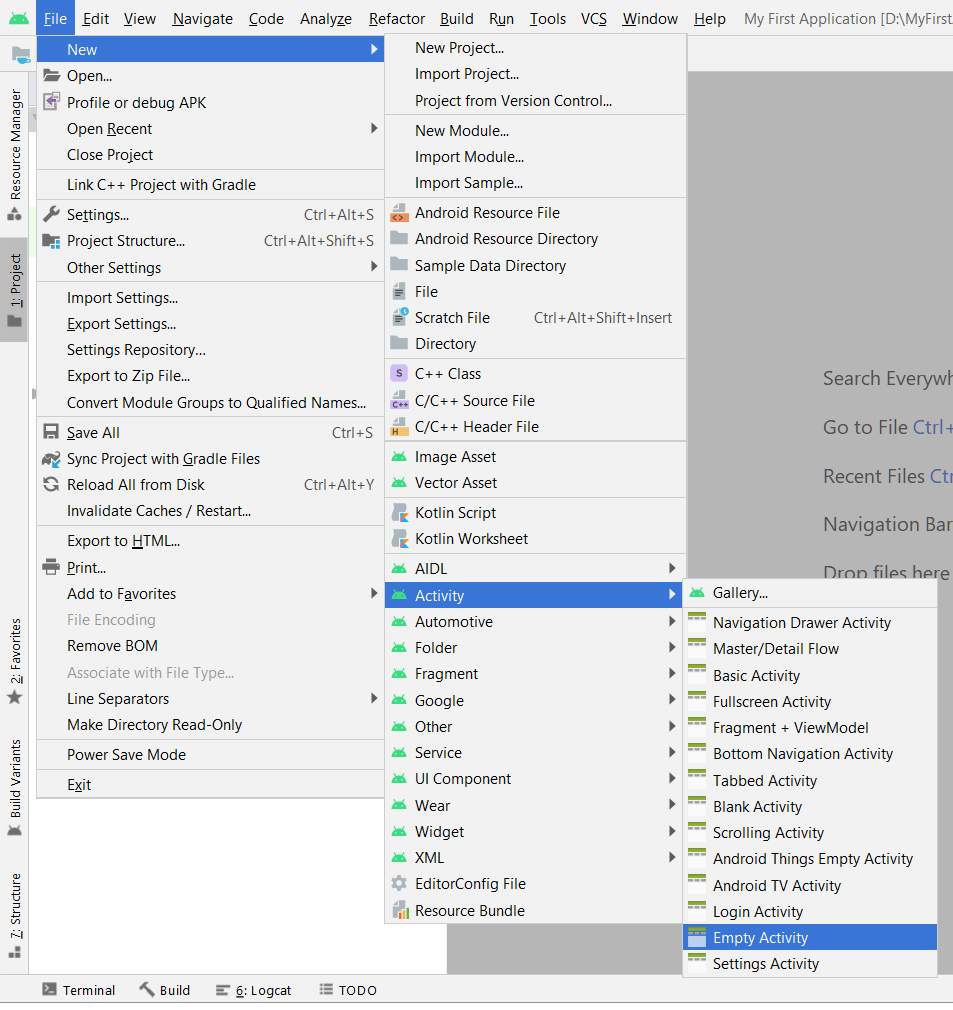Choose Project from Version Control...
The height and width of the screenshot is (1010, 953).
[535, 100]
